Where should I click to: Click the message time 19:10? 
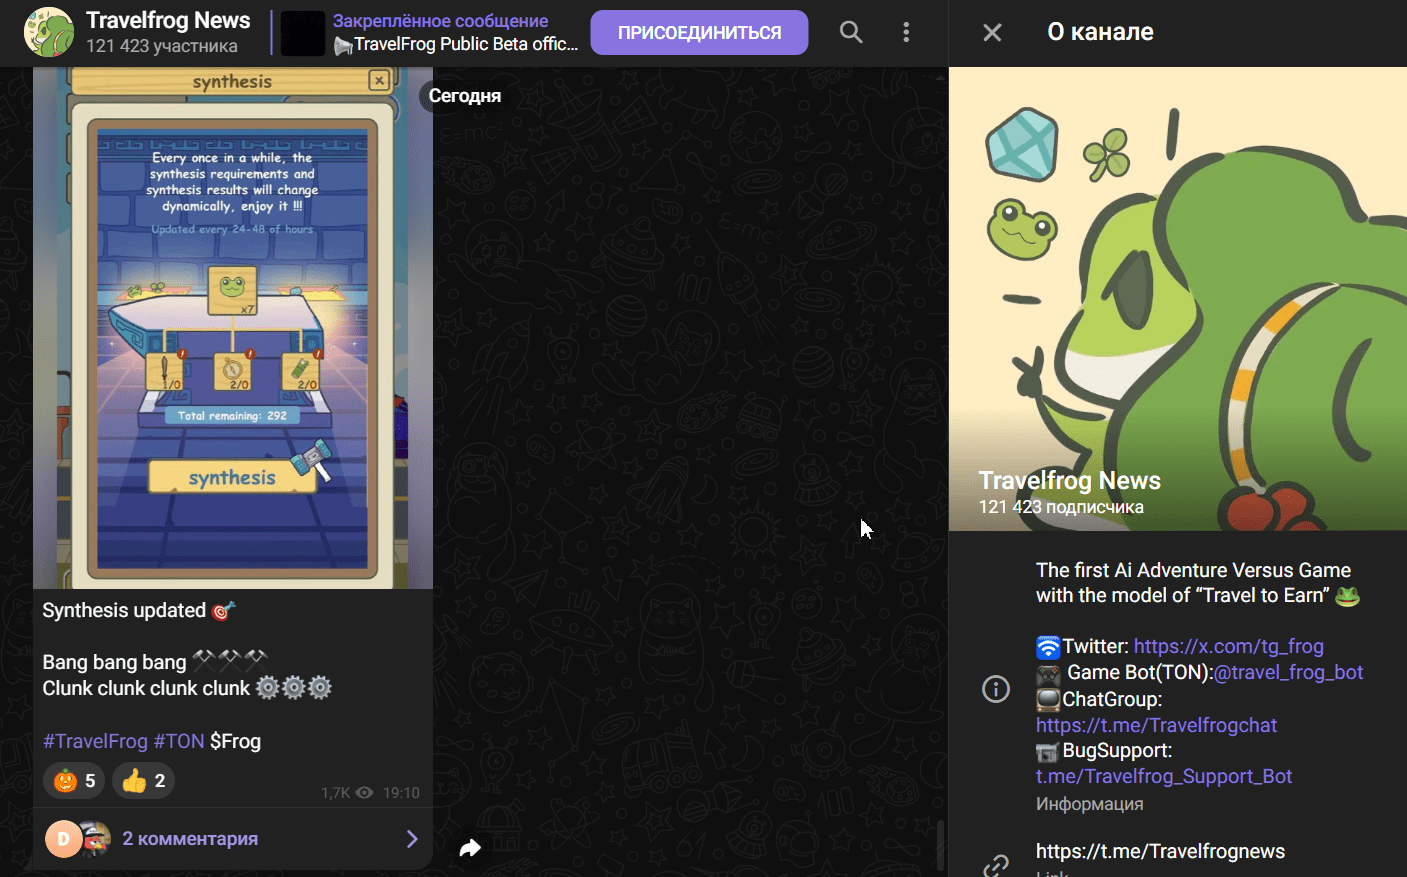click(x=401, y=793)
